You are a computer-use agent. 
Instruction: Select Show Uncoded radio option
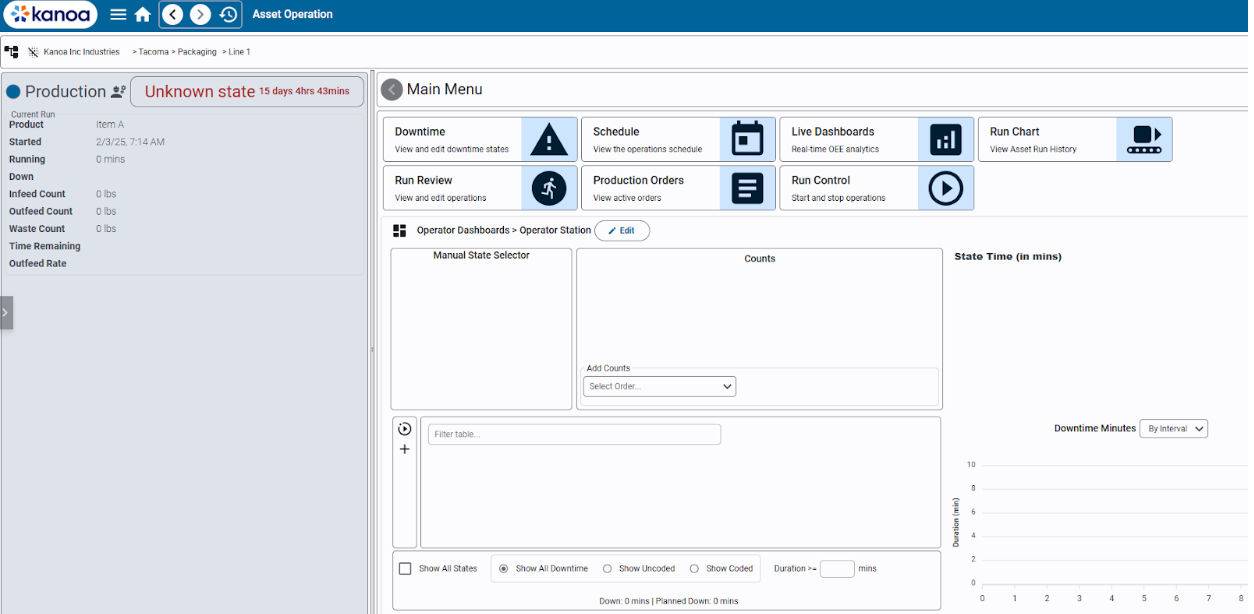coord(607,568)
